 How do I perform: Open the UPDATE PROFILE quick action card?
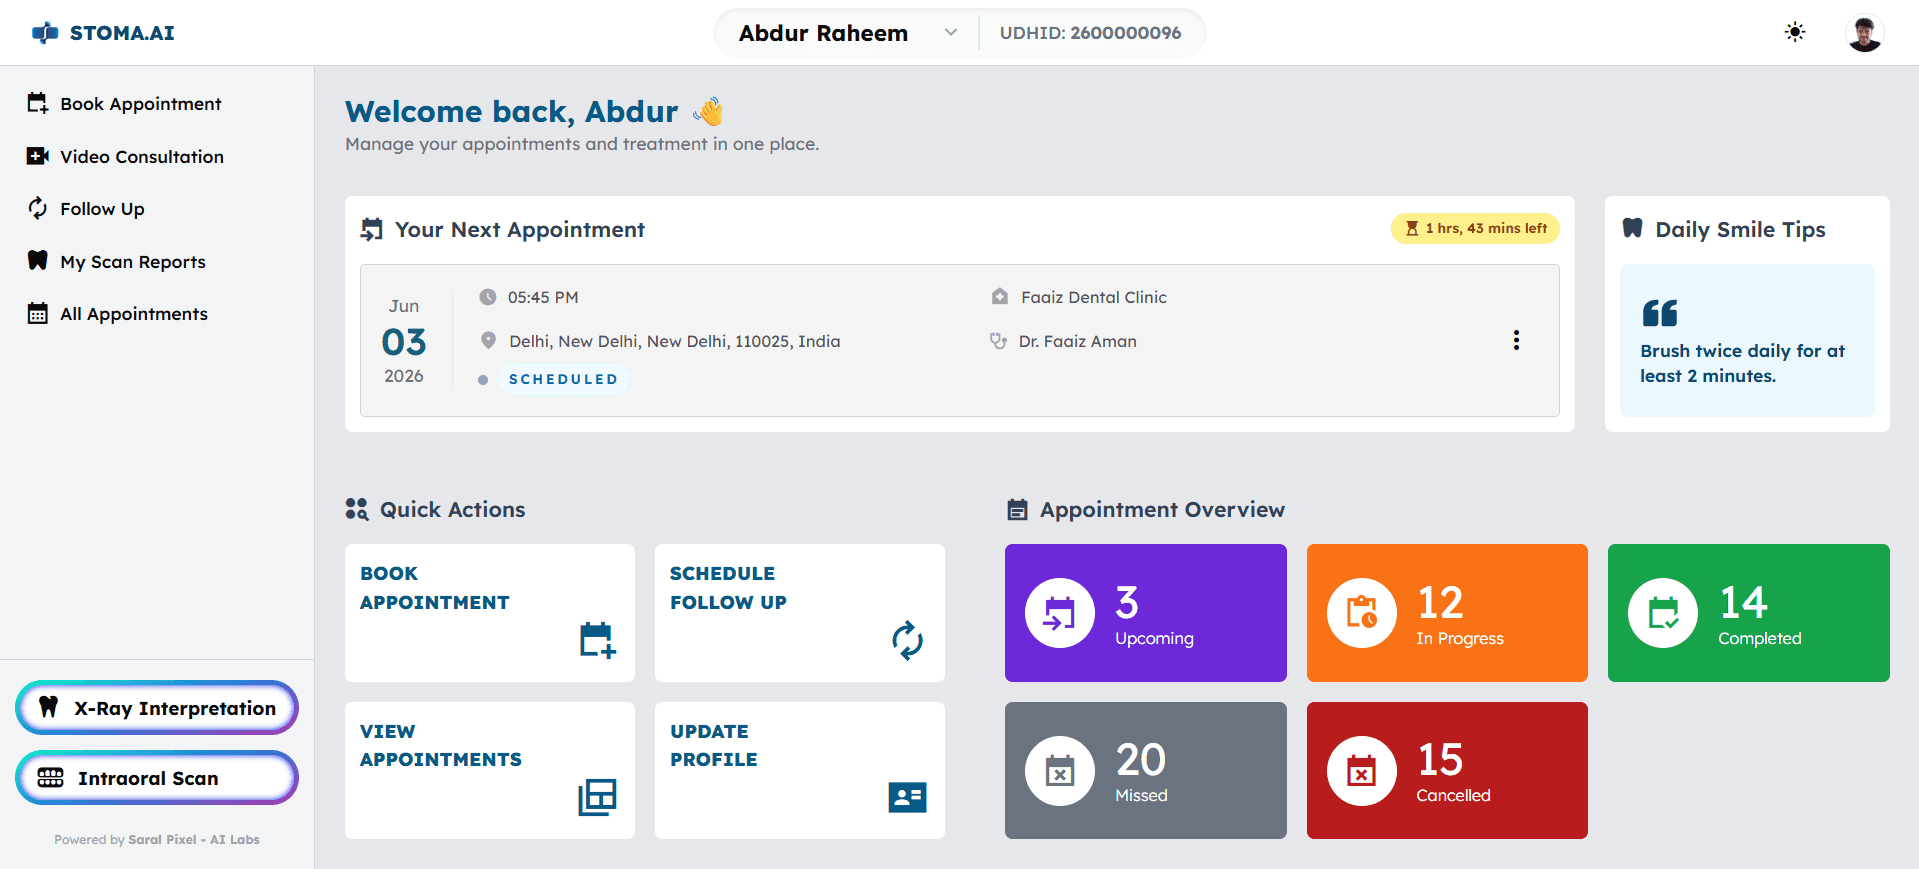[x=800, y=770]
